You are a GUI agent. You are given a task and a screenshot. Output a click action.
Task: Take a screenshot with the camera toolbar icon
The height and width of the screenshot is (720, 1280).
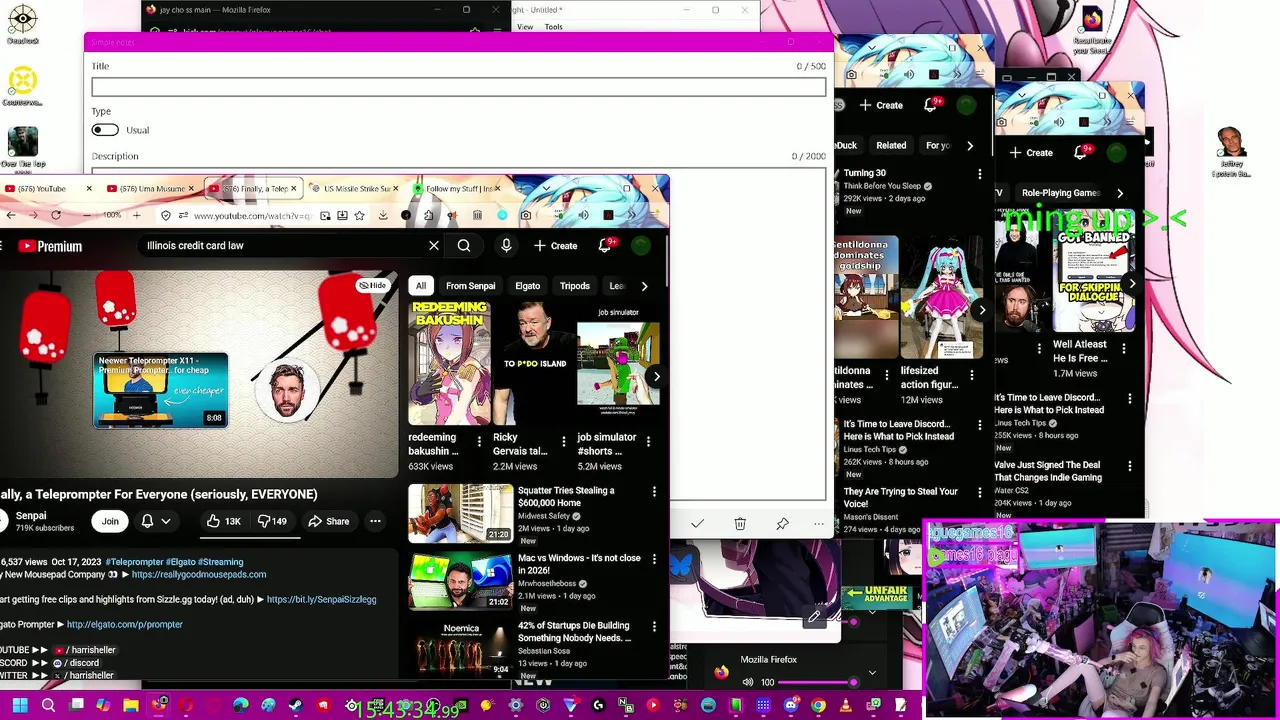[x=526, y=215]
